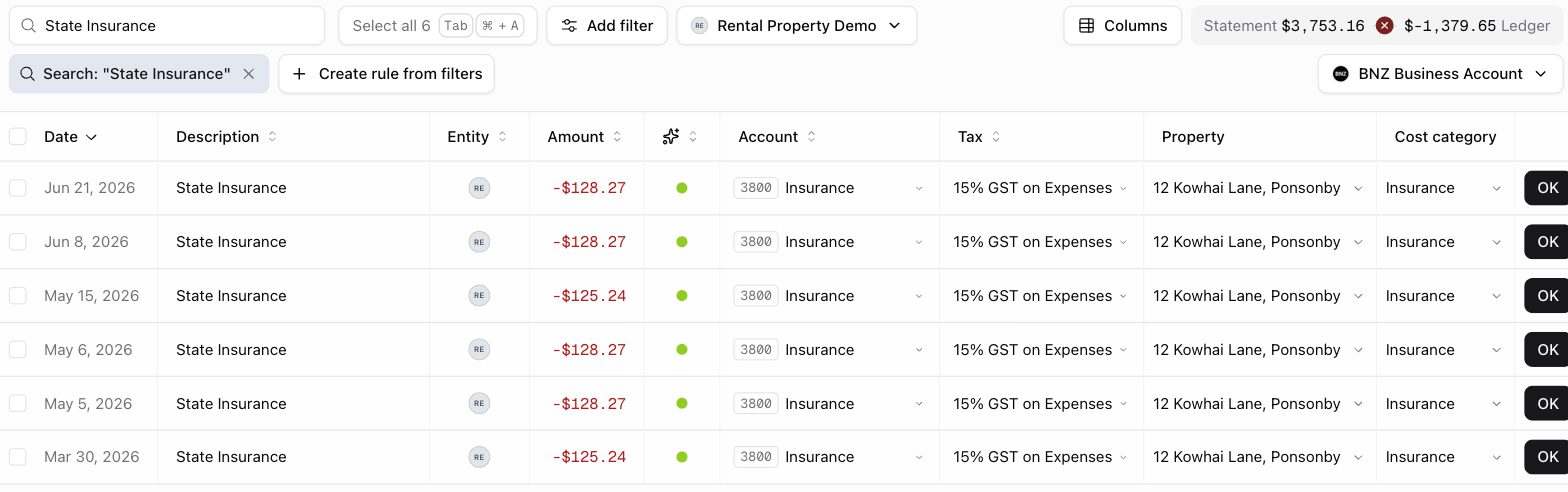The width and height of the screenshot is (1568, 492).
Task: Click the RE icon in Rental Property Demo selector
Action: [x=699, y=26]
